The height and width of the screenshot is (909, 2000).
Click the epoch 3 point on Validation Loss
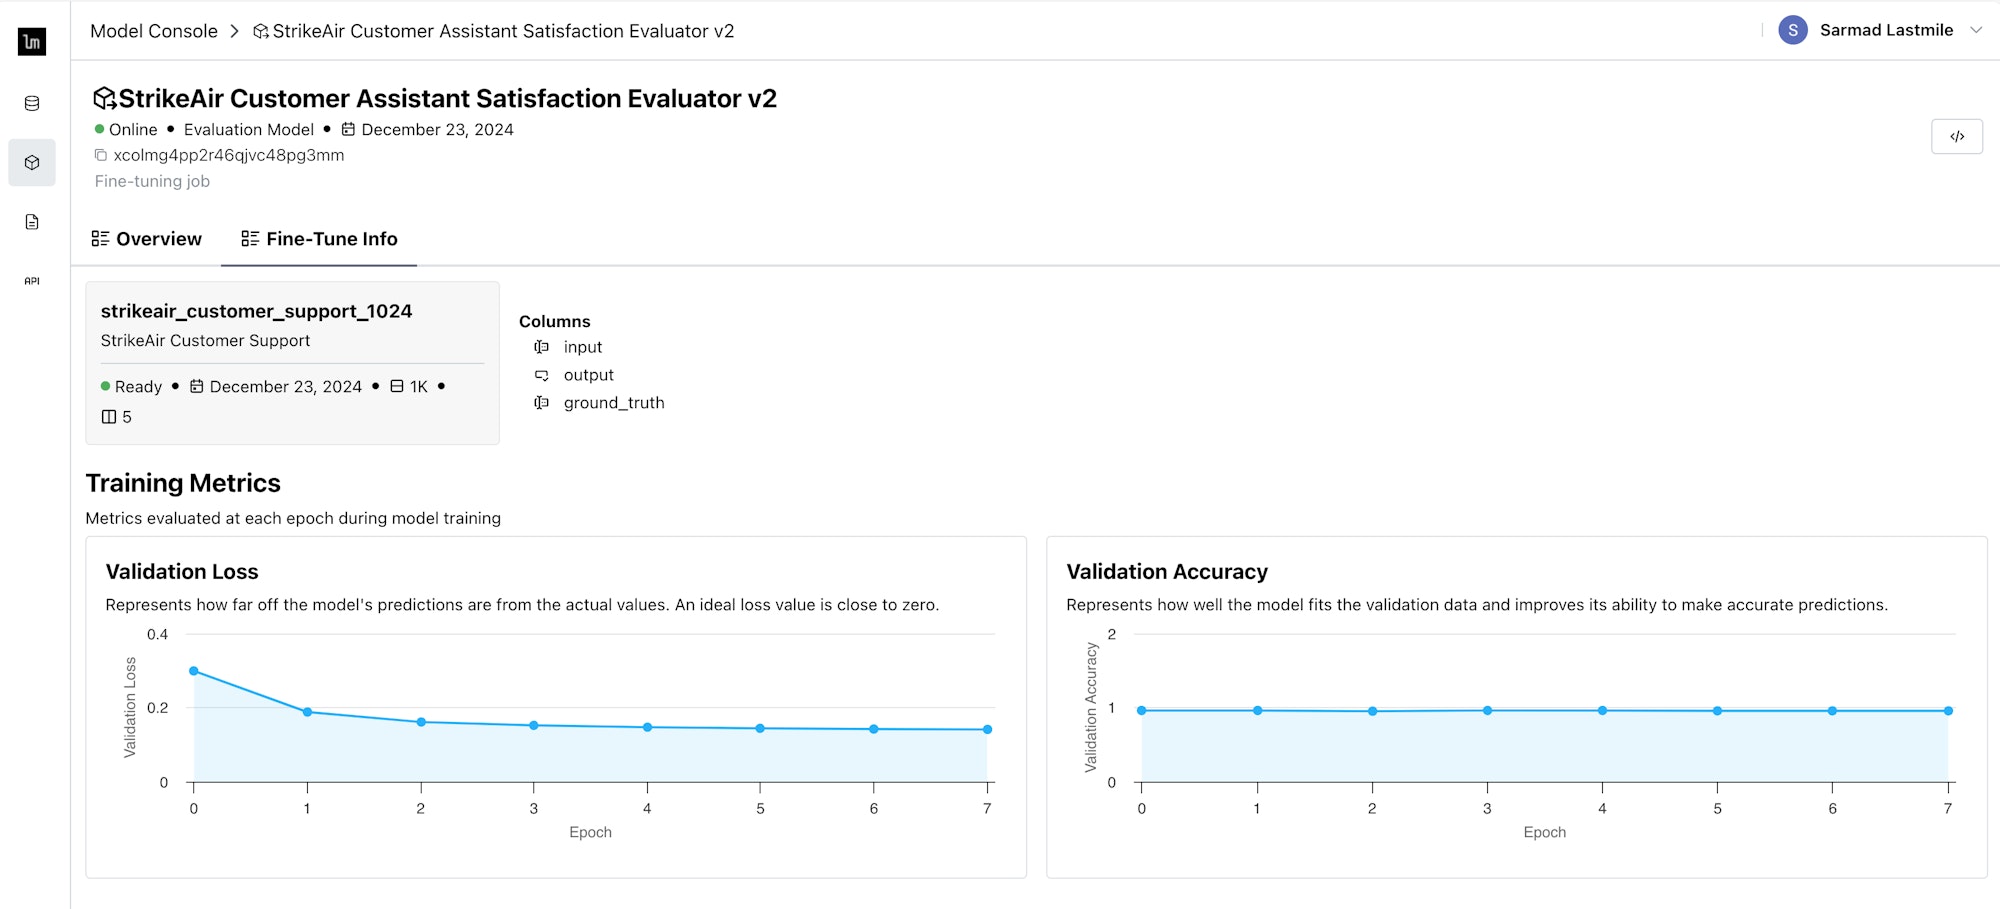(x=534, y=725)
